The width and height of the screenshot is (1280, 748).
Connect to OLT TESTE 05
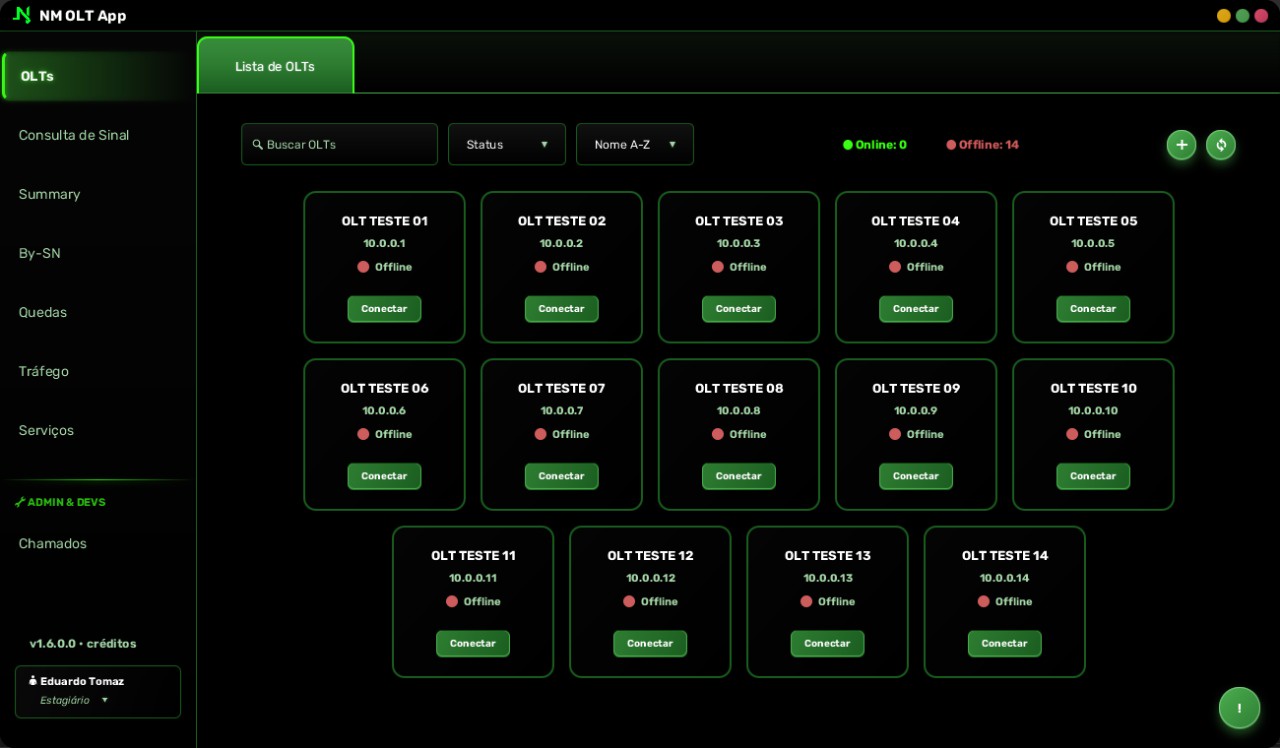(x=1093, y=309)
